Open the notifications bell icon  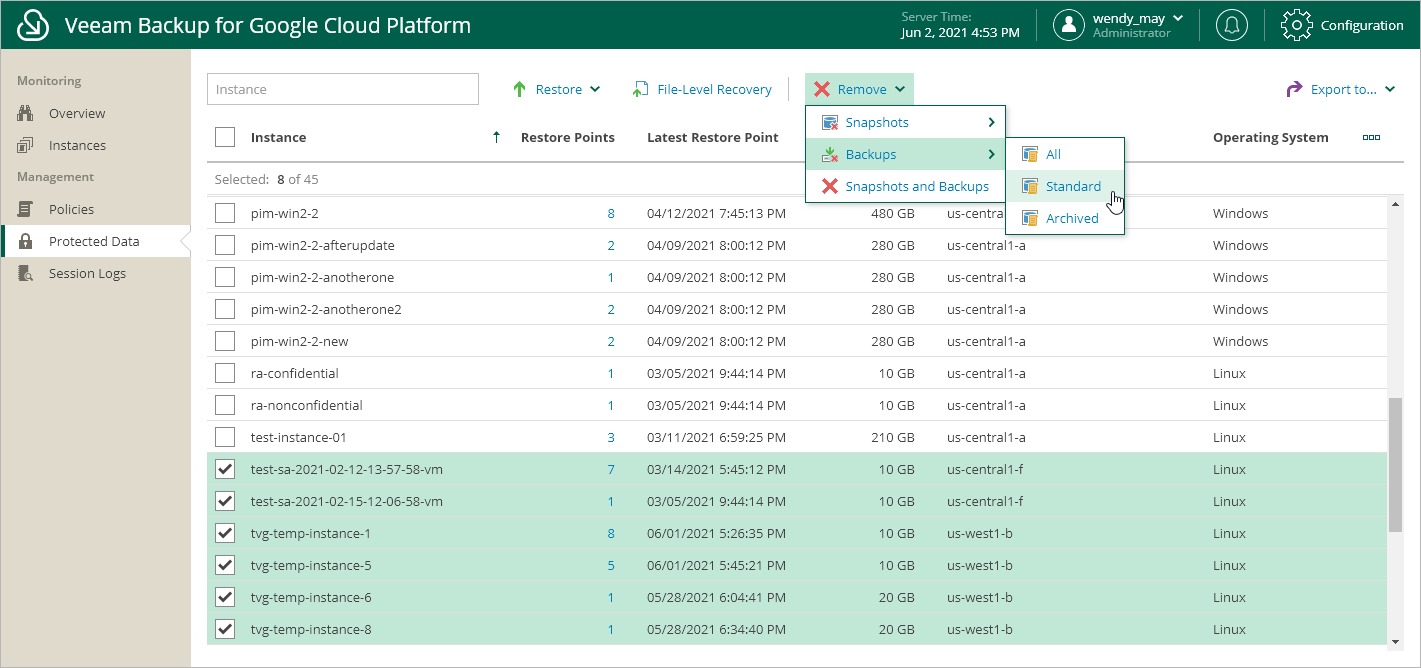click(x=1231, y=25)
